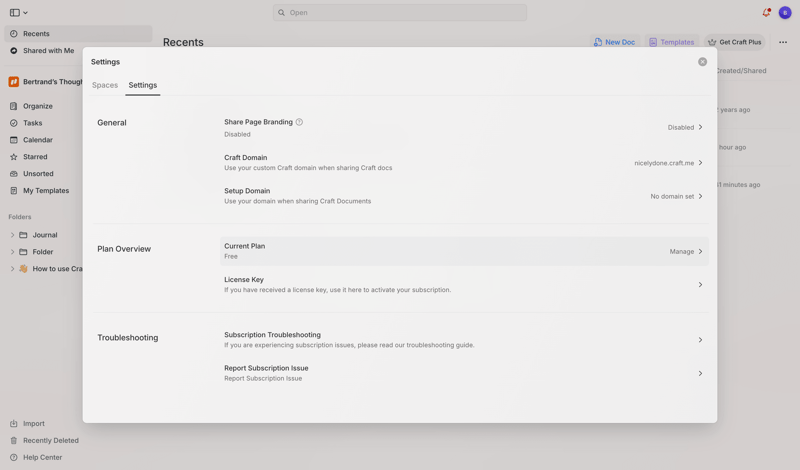
Task: Open Craft Domain nicelydone.craft.me setting
Action: point(668,163)
